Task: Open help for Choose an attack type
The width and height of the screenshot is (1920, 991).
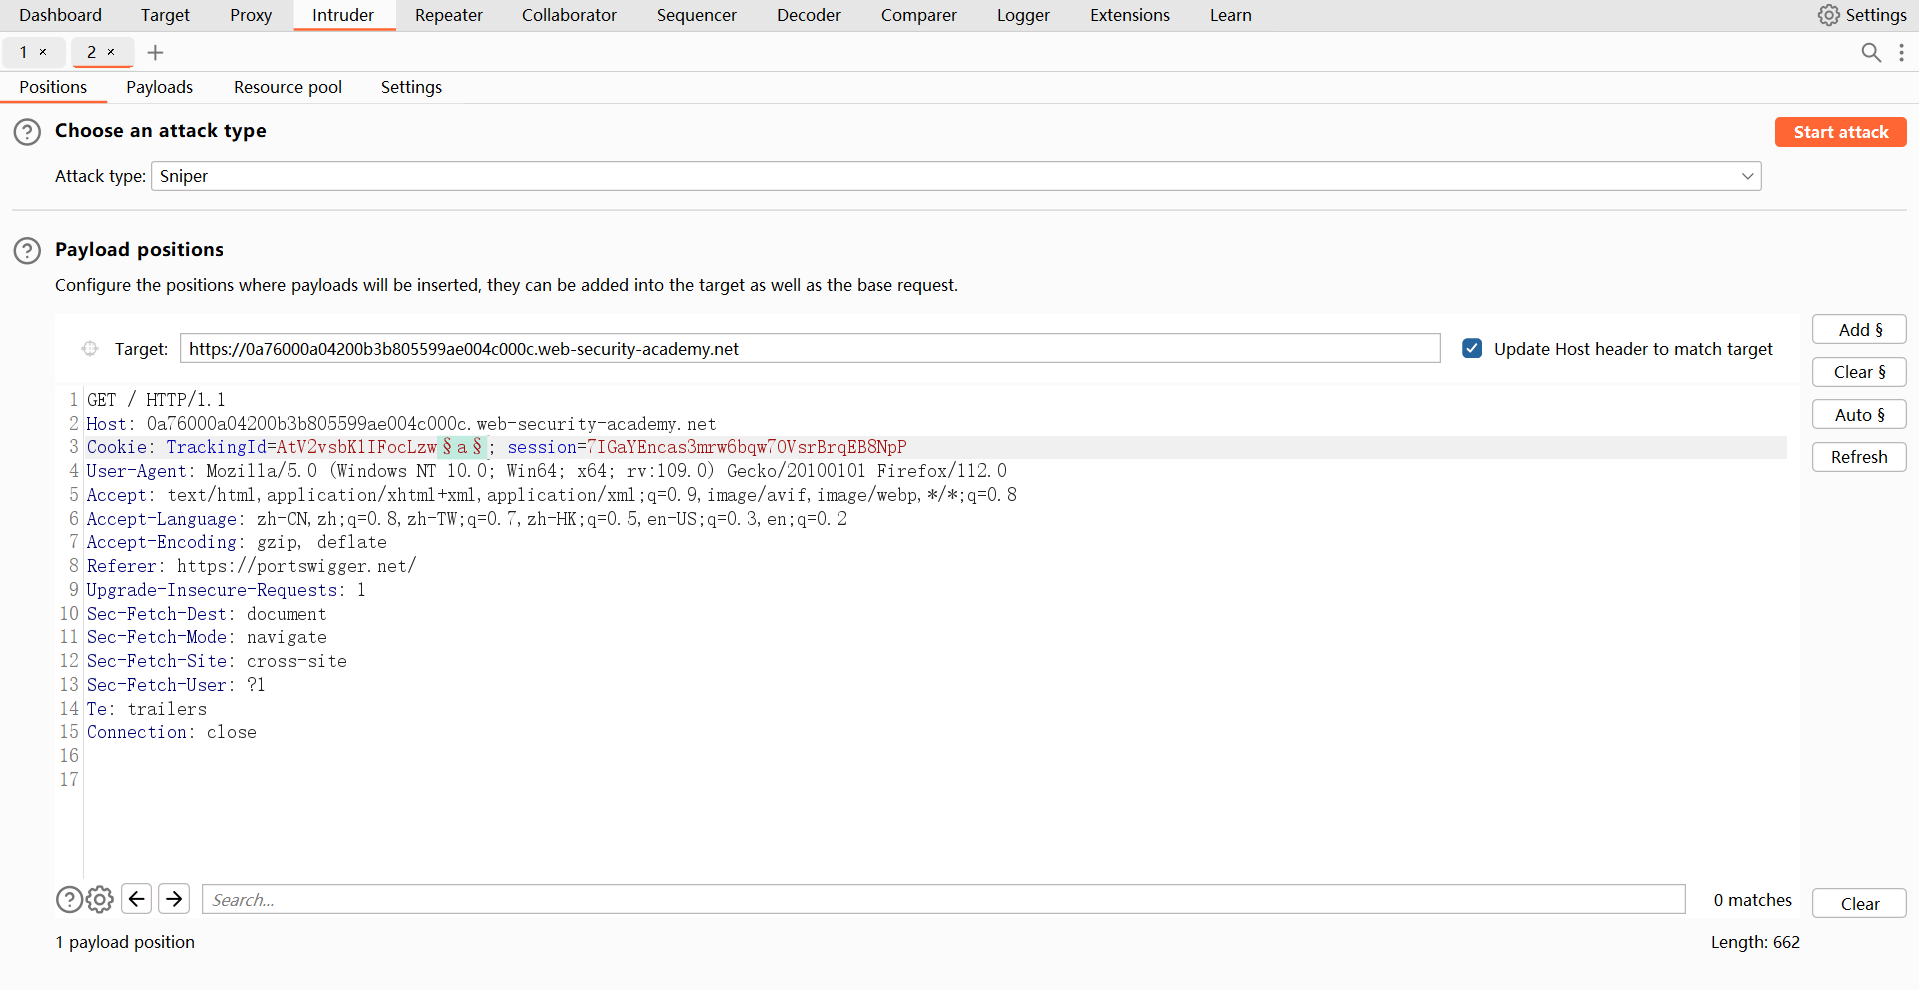Action: 27,132
